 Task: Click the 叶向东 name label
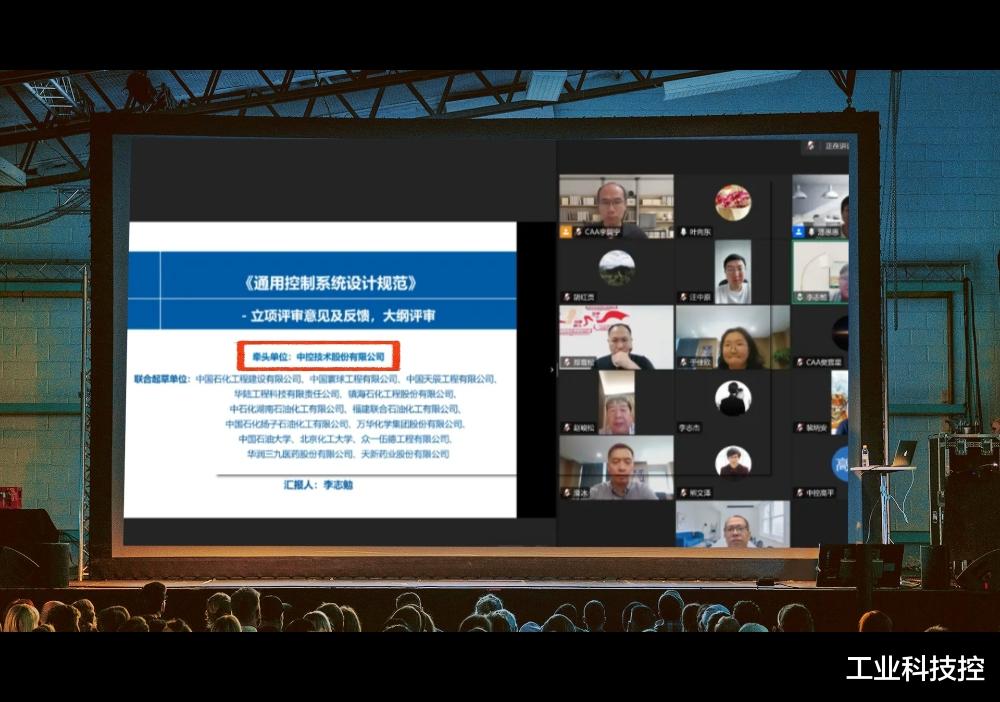(700, 232)
